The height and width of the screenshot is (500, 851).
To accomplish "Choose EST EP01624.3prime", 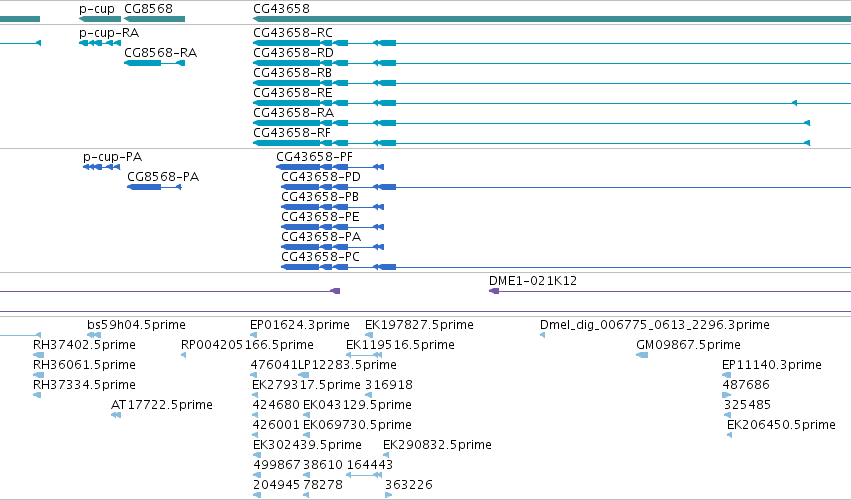I will point(300,325).
